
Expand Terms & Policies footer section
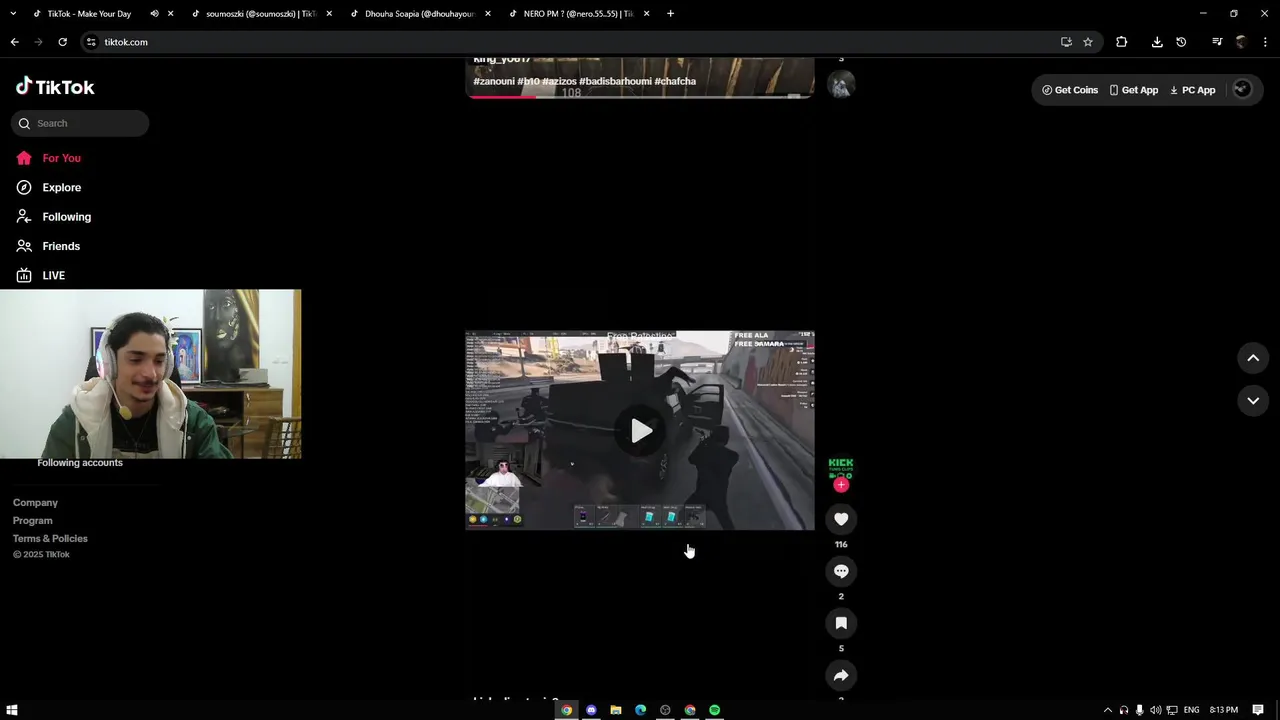pyautogui.click(x=50, y=539)
